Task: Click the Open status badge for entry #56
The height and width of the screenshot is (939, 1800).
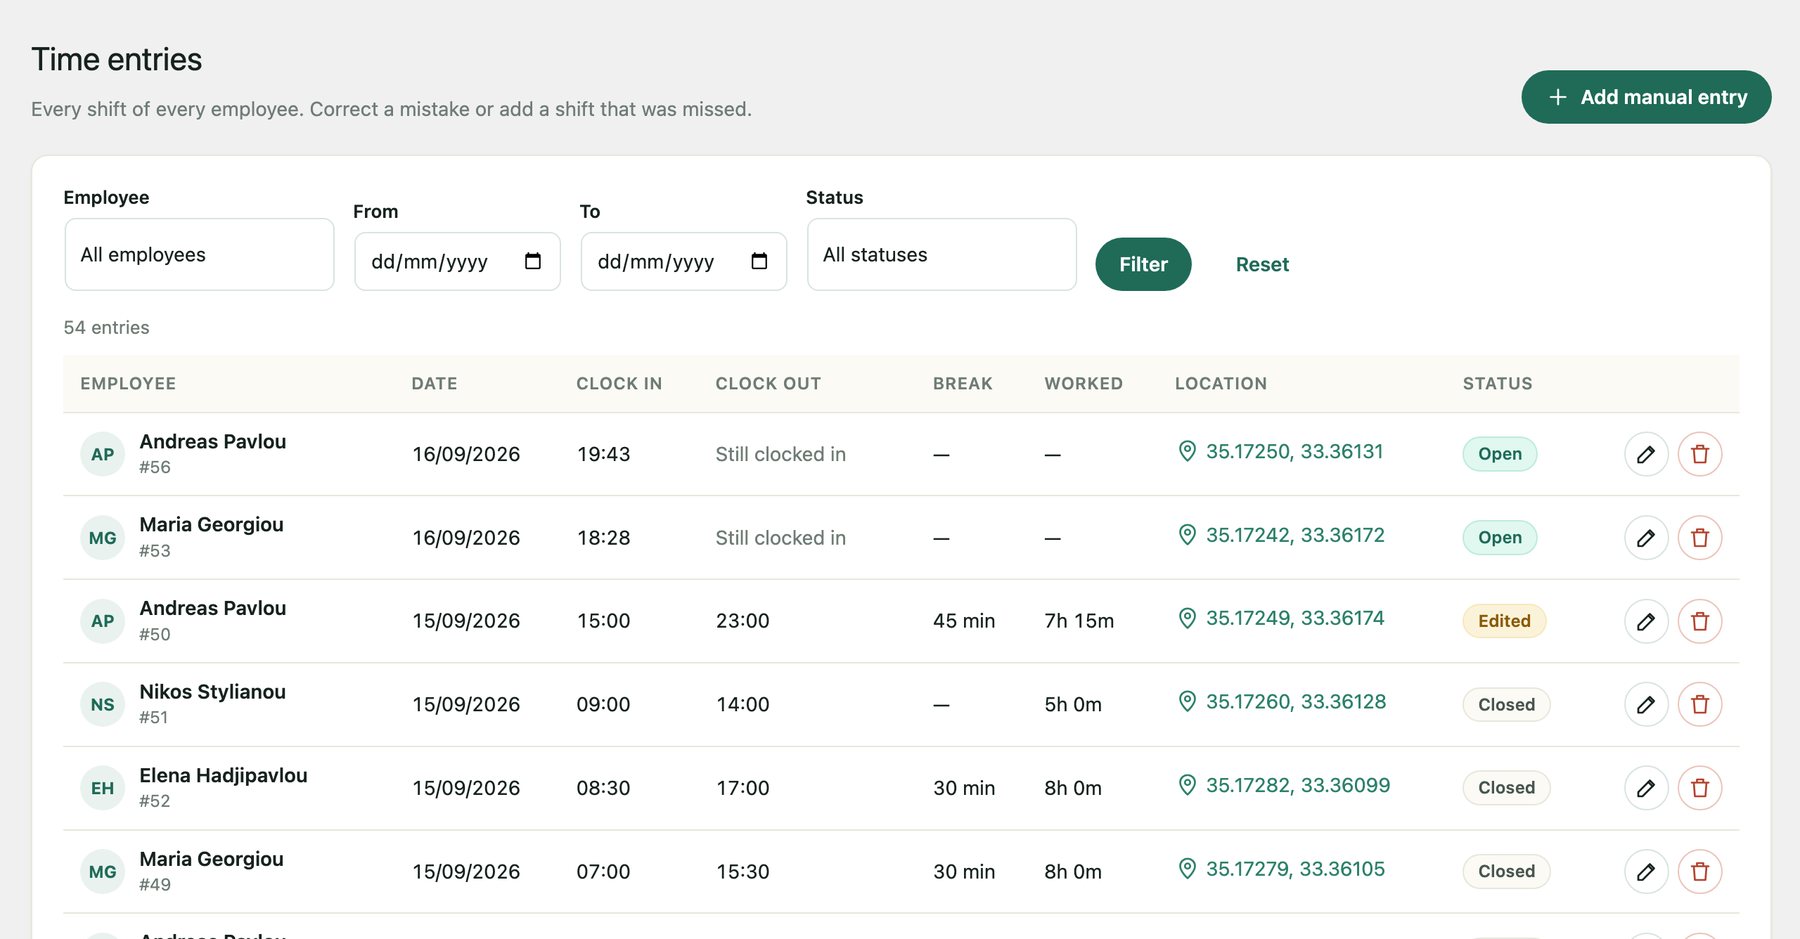Action: pos(1500,454)
